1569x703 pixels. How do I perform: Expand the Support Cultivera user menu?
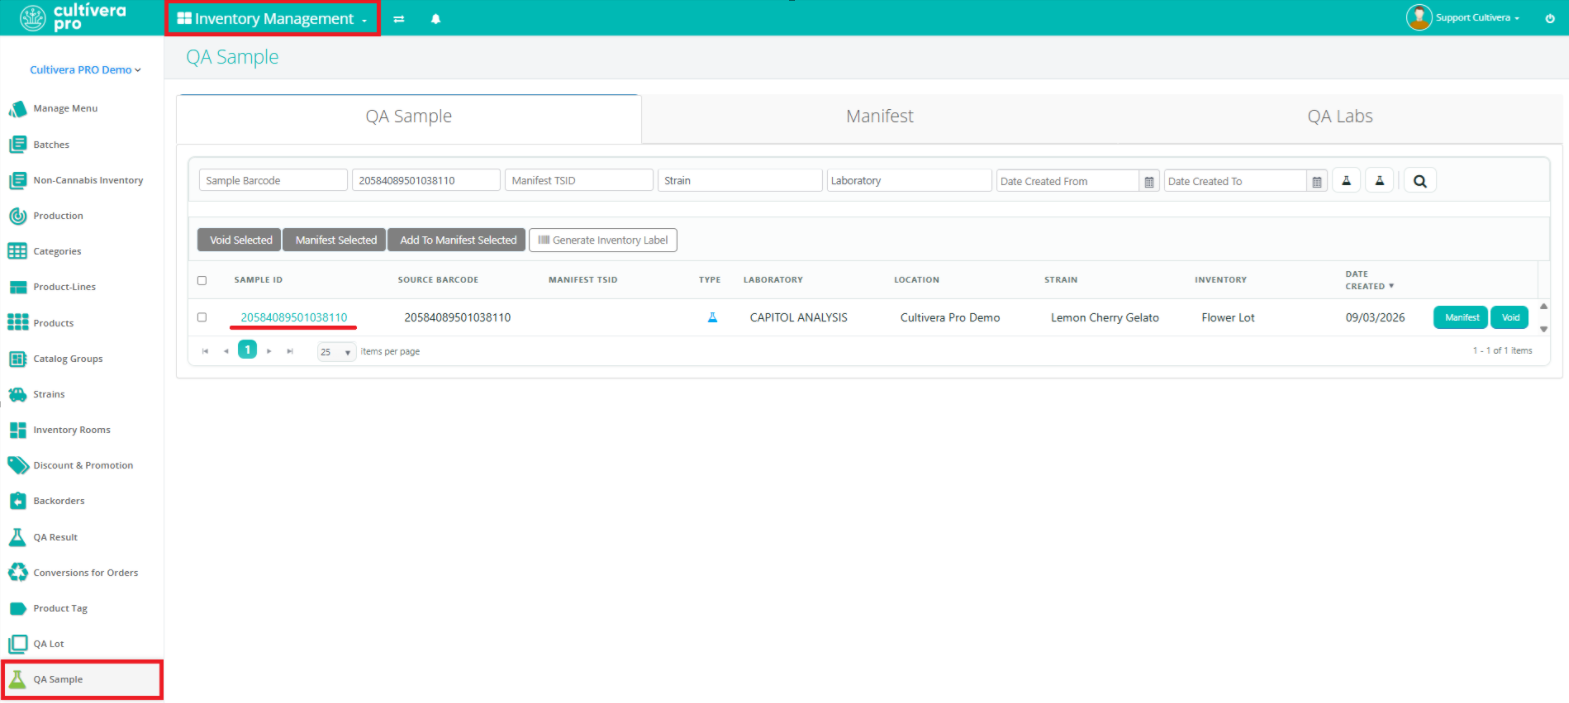[x=1463, y=17]
